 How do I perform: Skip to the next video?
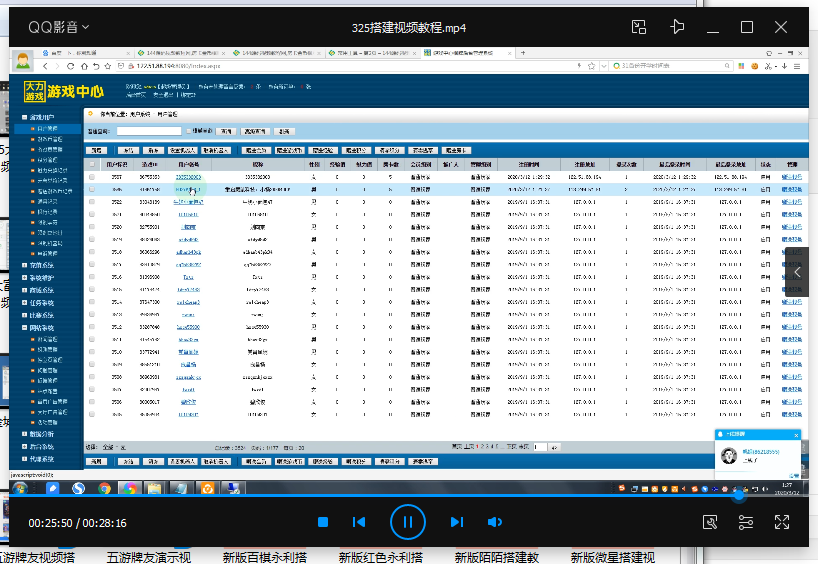[x=457, y=522]
